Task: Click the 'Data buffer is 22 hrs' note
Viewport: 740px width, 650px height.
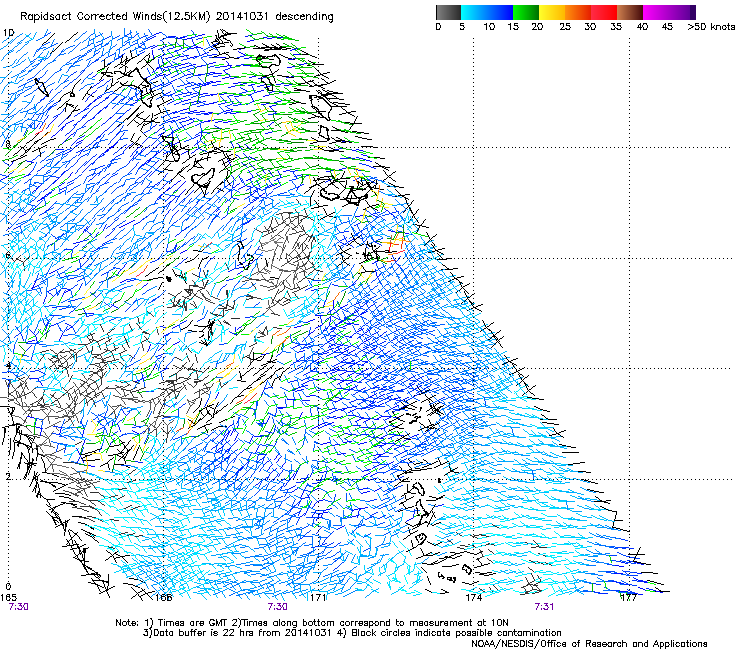Action: tap(199, 633)
